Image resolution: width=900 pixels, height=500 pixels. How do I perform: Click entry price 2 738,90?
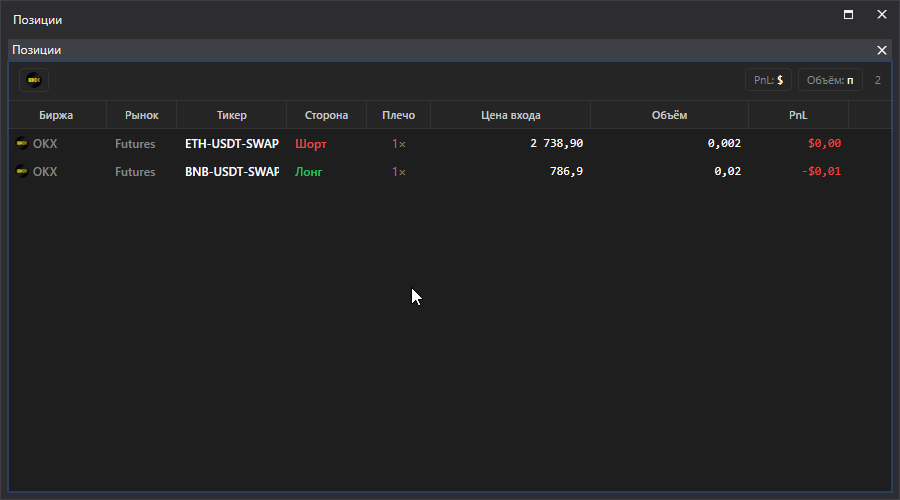[x=556, y=143]
